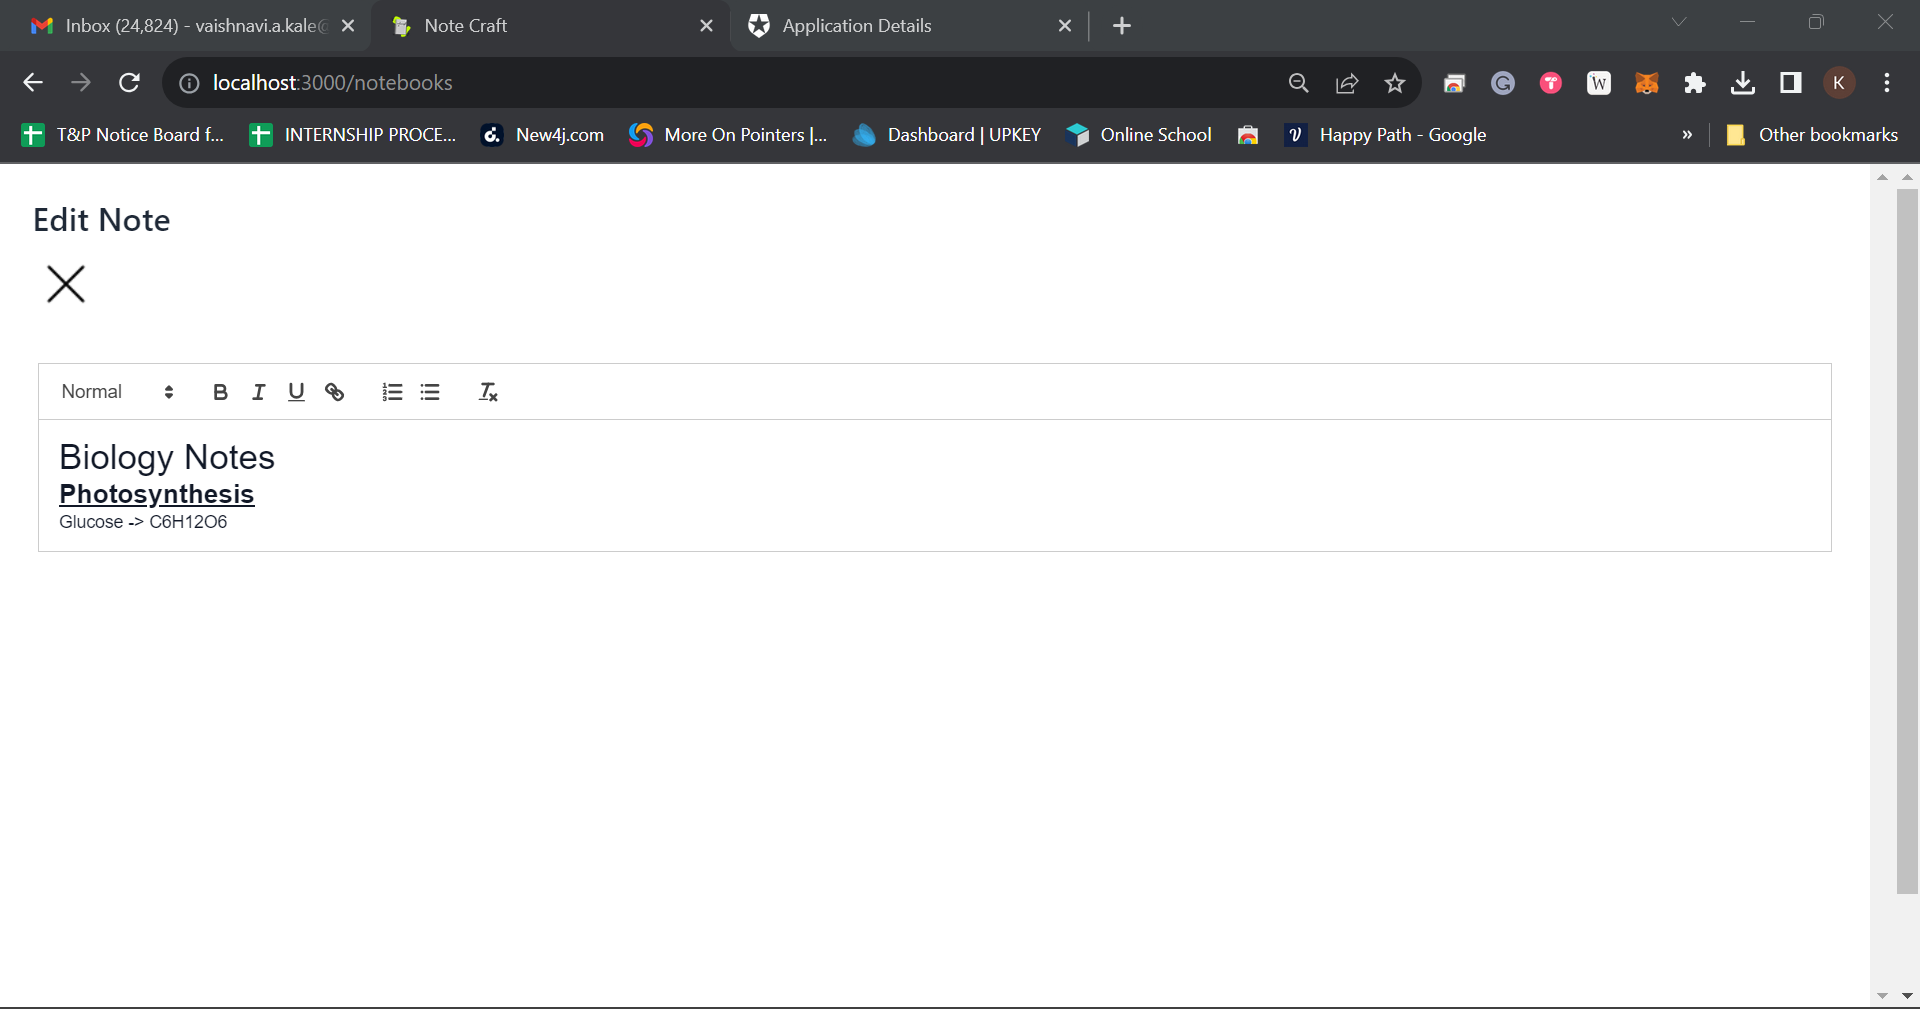Toggle the numbered list button

point(392,392)
